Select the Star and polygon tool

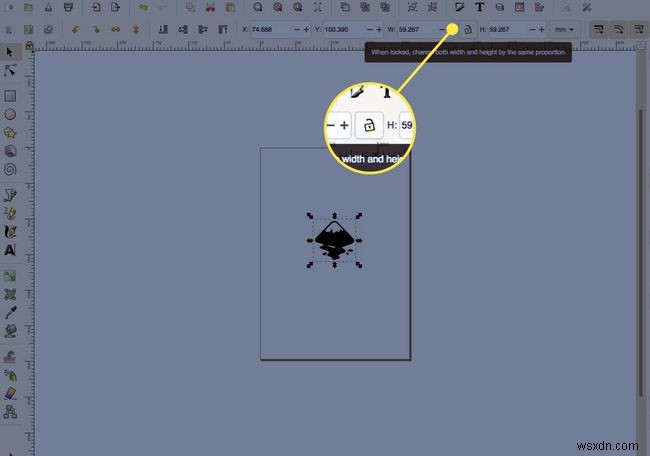point(10,133)
